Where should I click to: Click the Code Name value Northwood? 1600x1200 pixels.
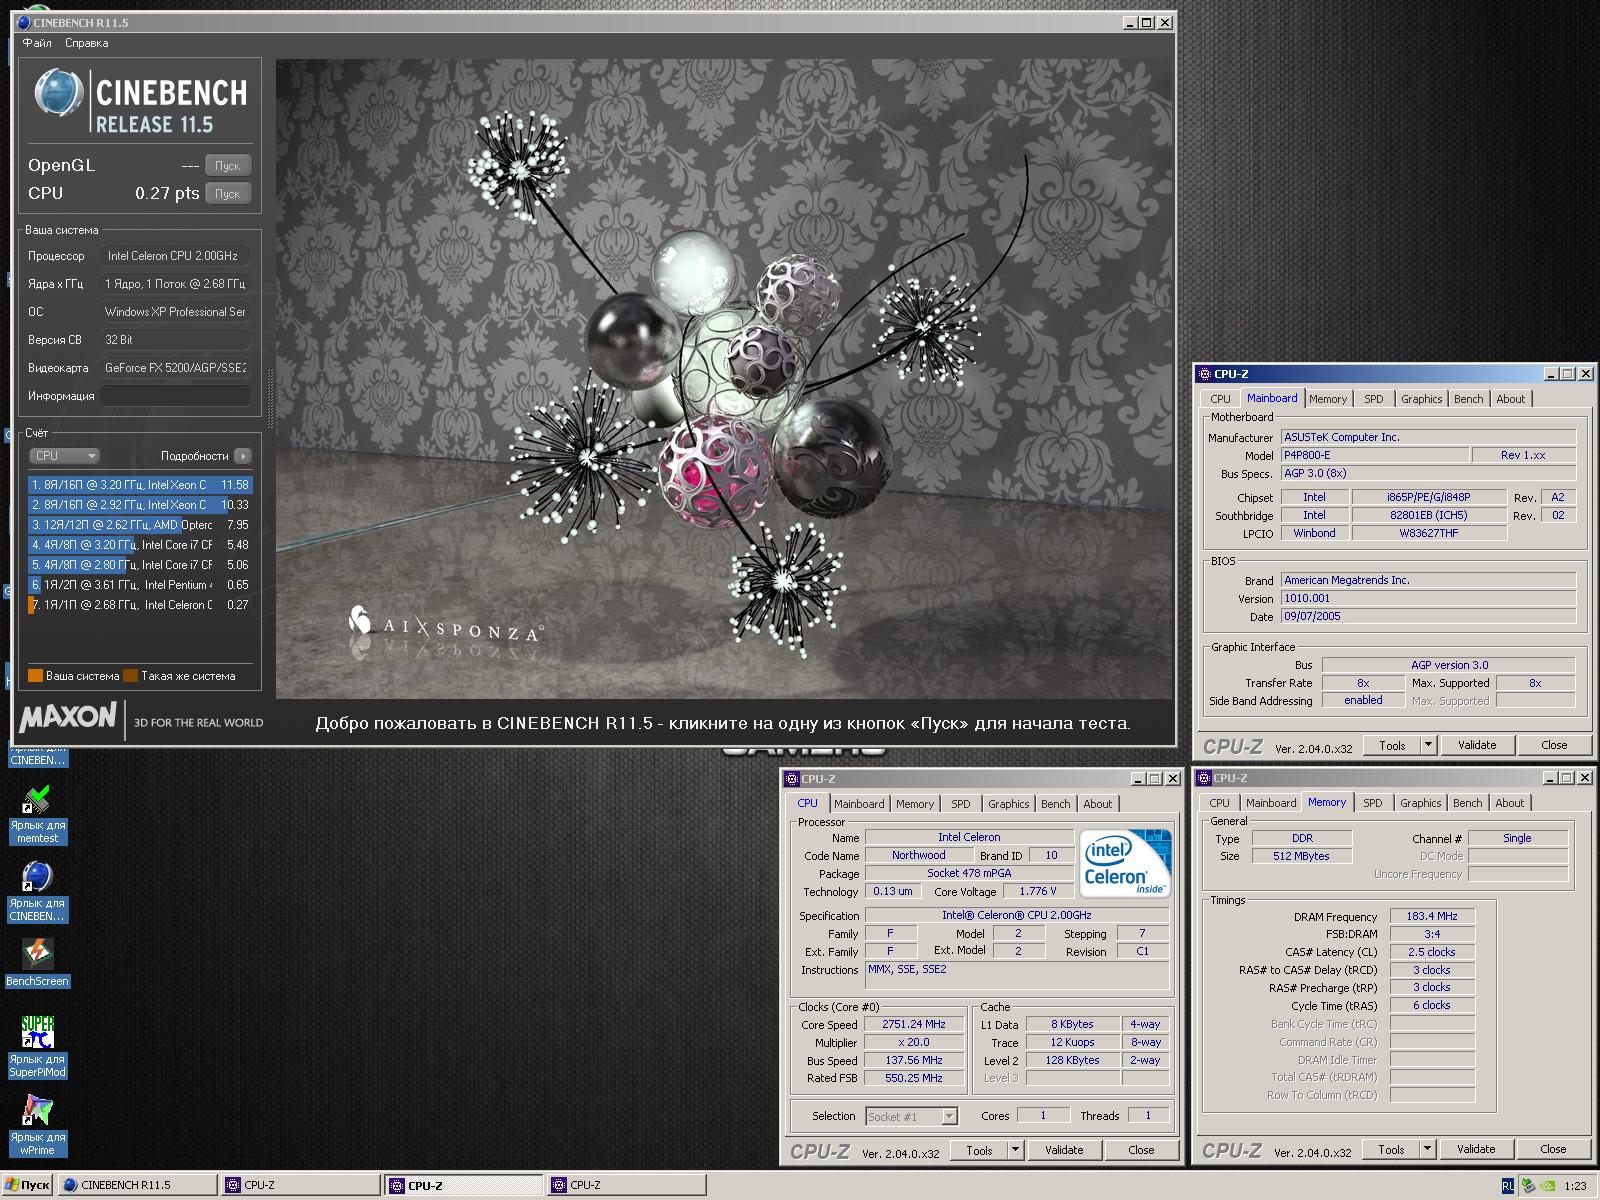click(918, 855)
